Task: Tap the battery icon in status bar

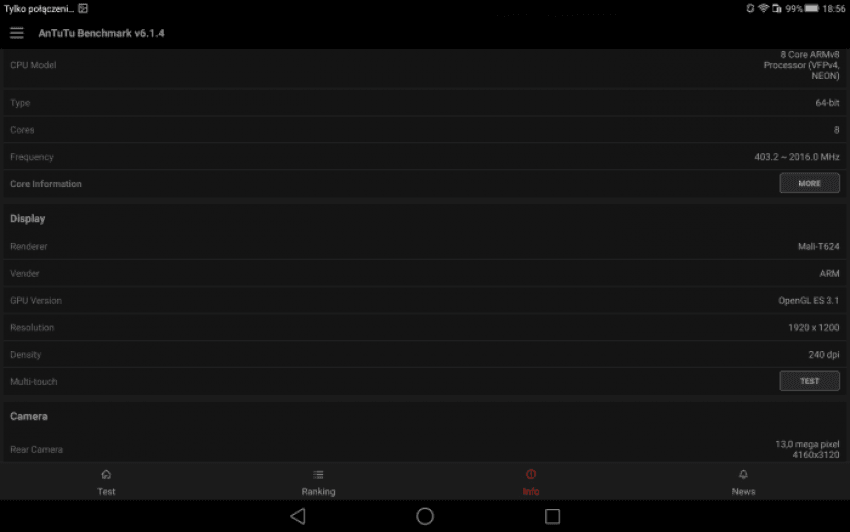Action: 812,9
